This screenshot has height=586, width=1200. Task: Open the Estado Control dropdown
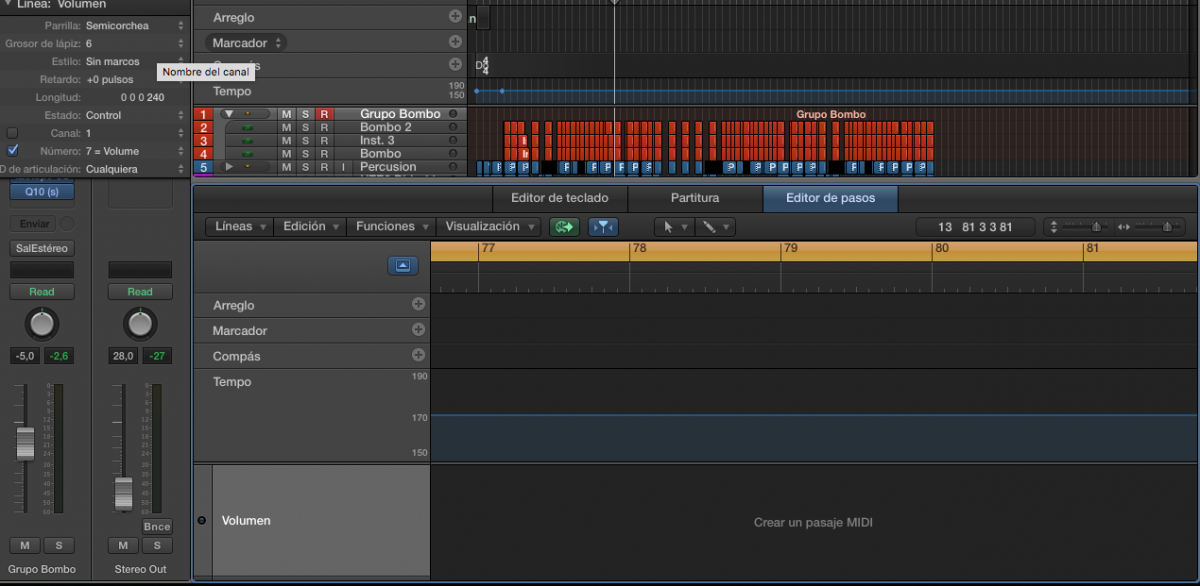[135, 115]
